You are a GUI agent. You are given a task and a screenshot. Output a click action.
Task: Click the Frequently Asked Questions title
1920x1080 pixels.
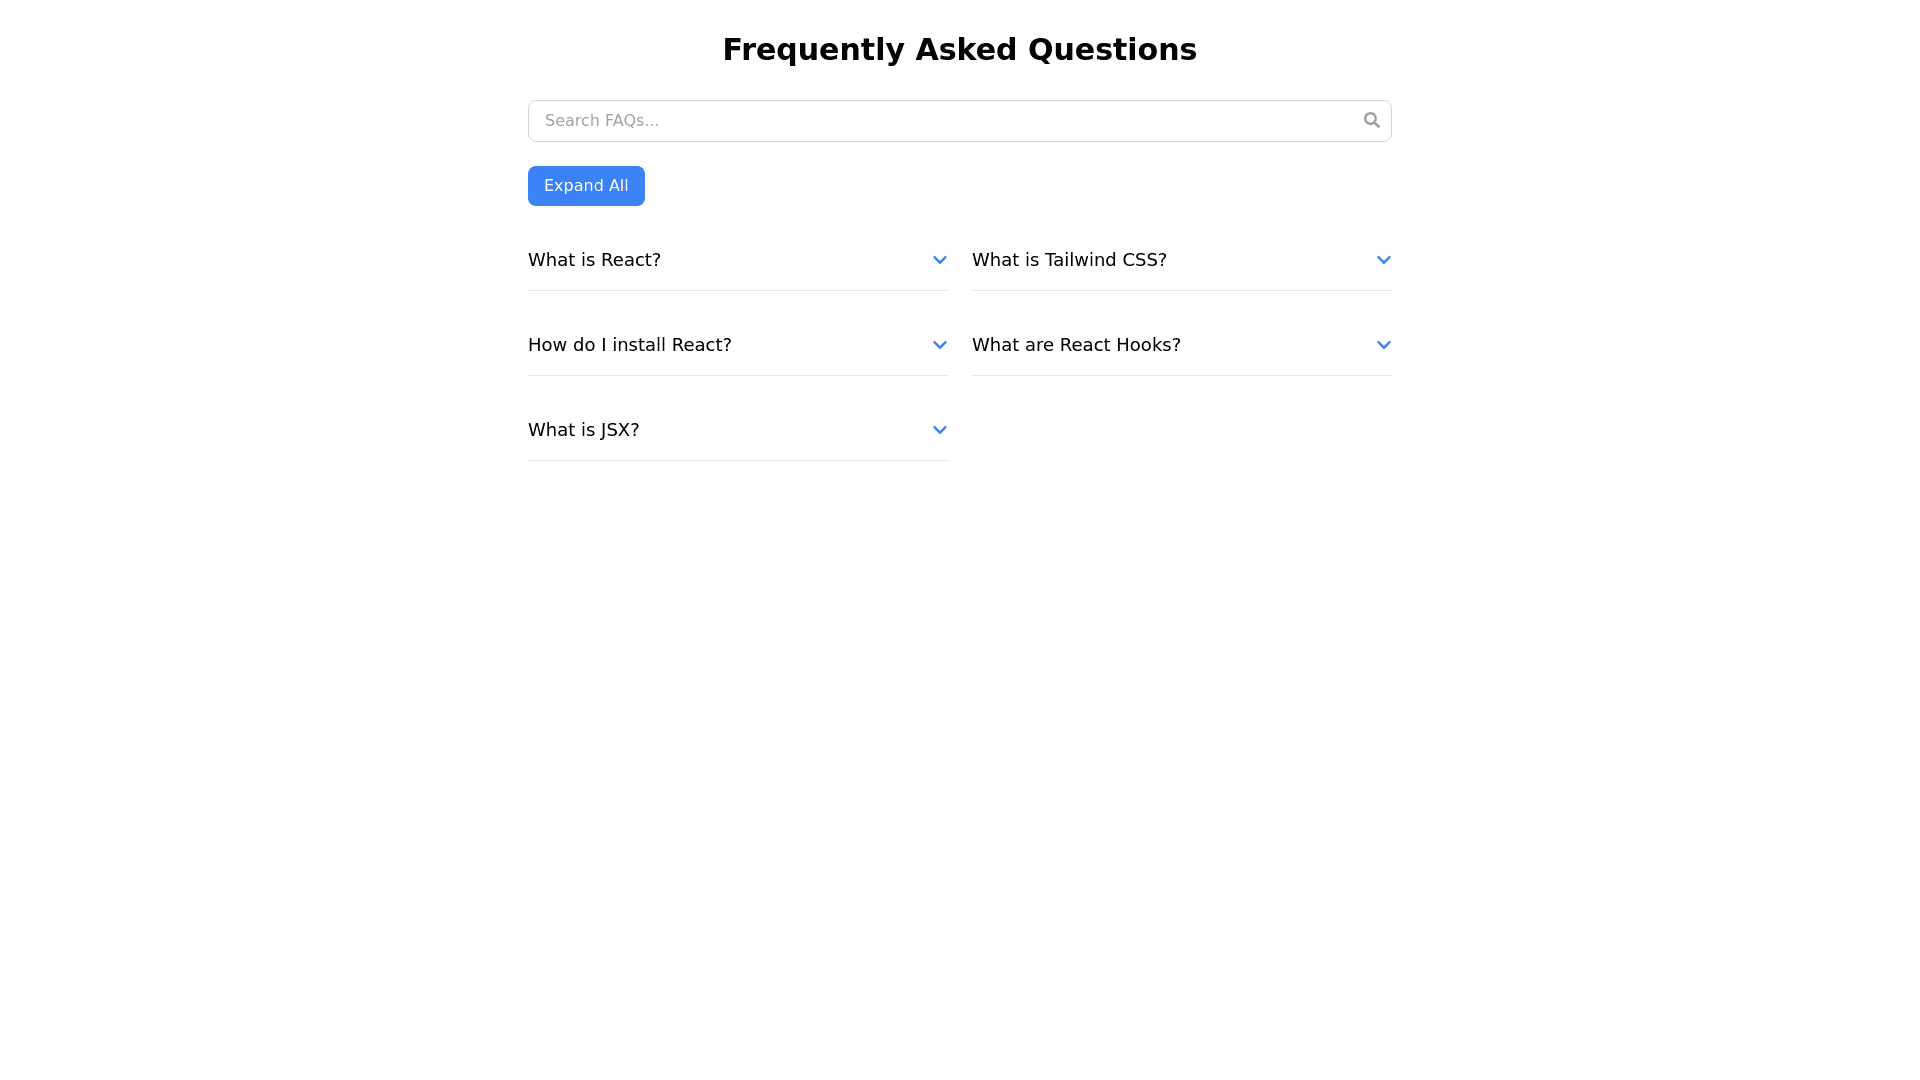(959, 48)
